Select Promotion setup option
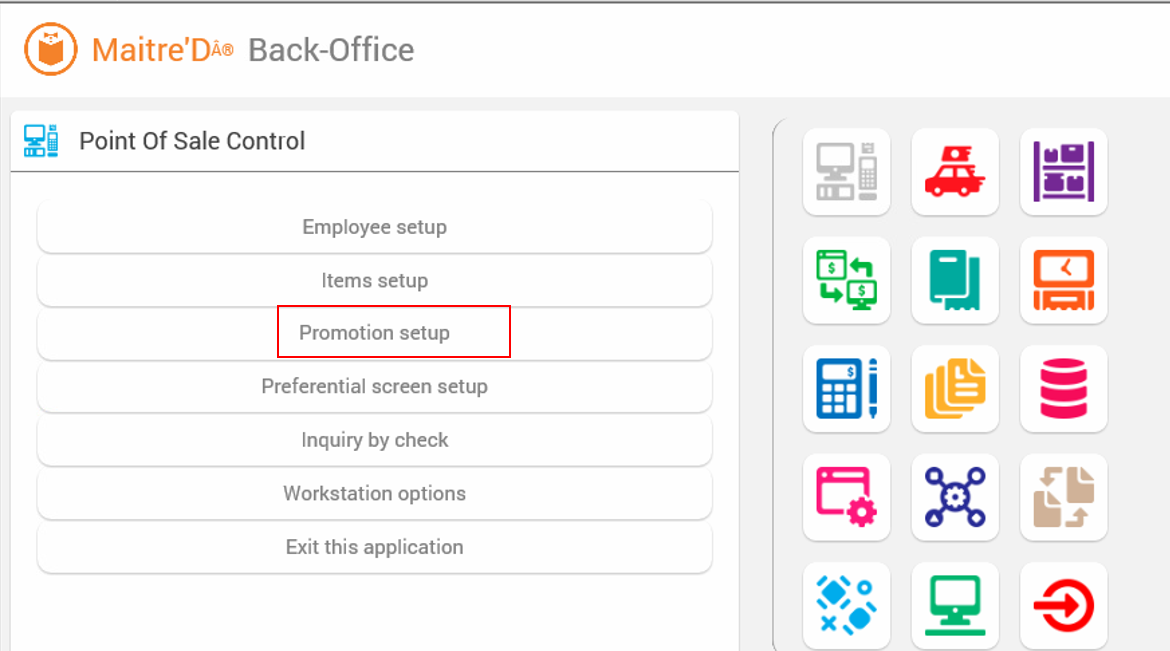Viewport: 1170px width, 651px height. coord(375,333)
